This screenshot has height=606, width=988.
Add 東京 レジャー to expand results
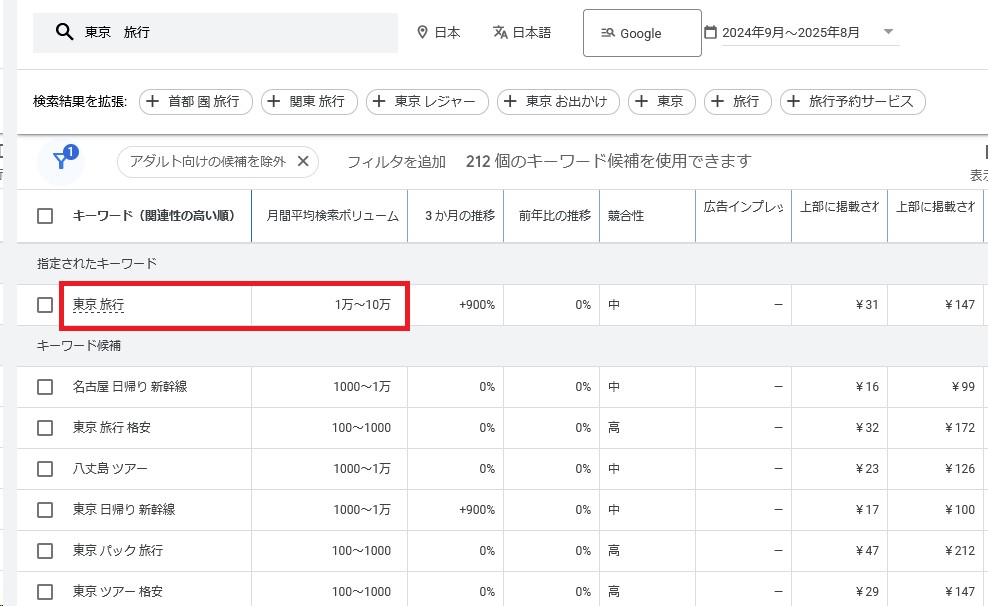pos(427,101)
